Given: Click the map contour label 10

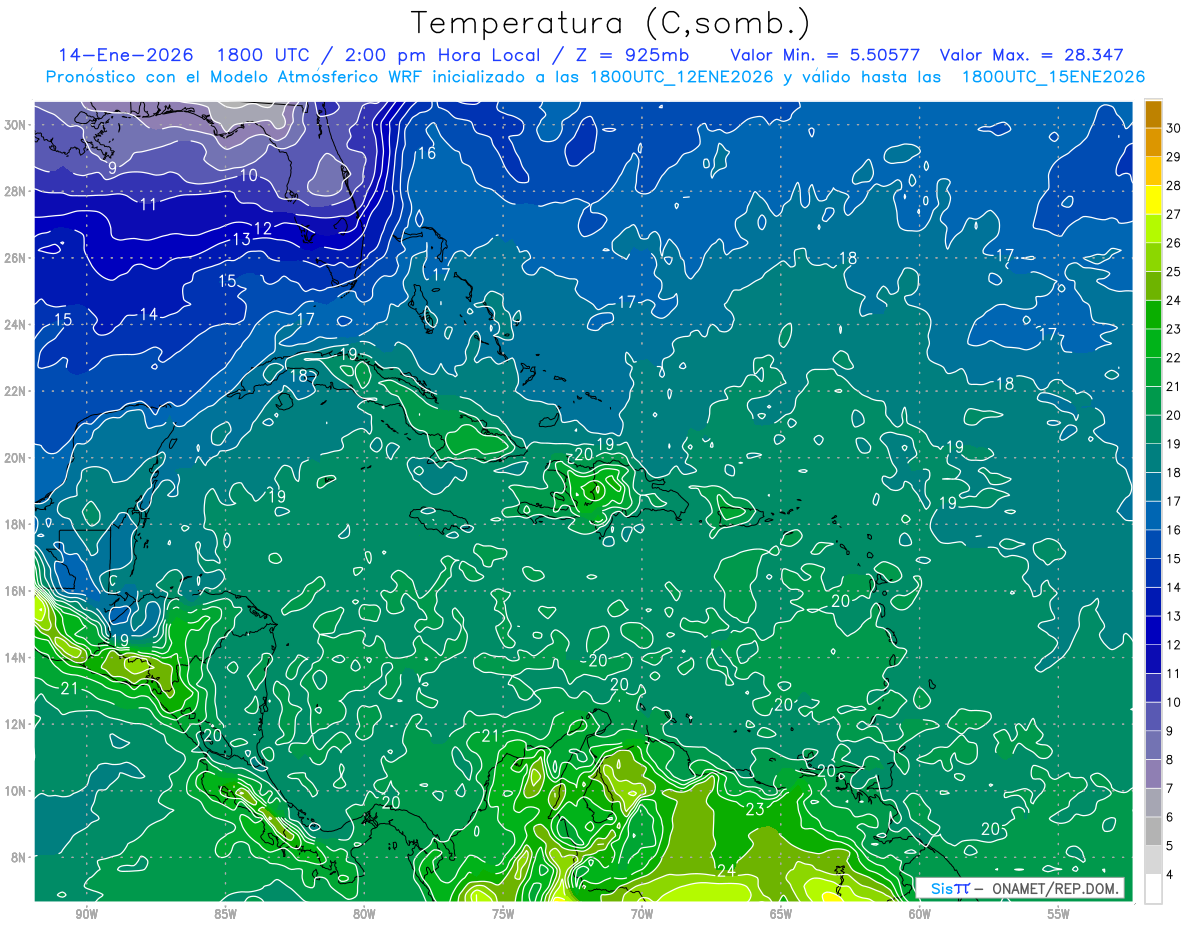Looking at the screenshot, I should [x=249, y=175].
